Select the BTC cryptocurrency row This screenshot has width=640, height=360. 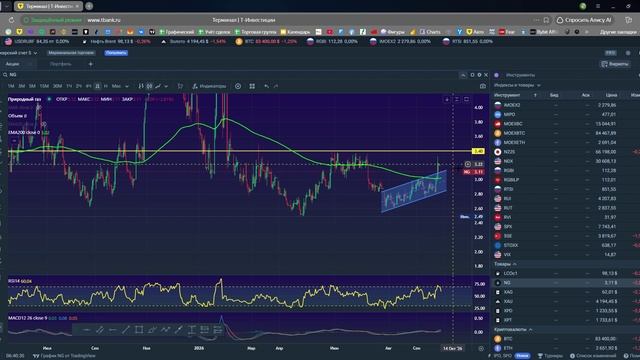pyautogui.click(x=566, y=339)
